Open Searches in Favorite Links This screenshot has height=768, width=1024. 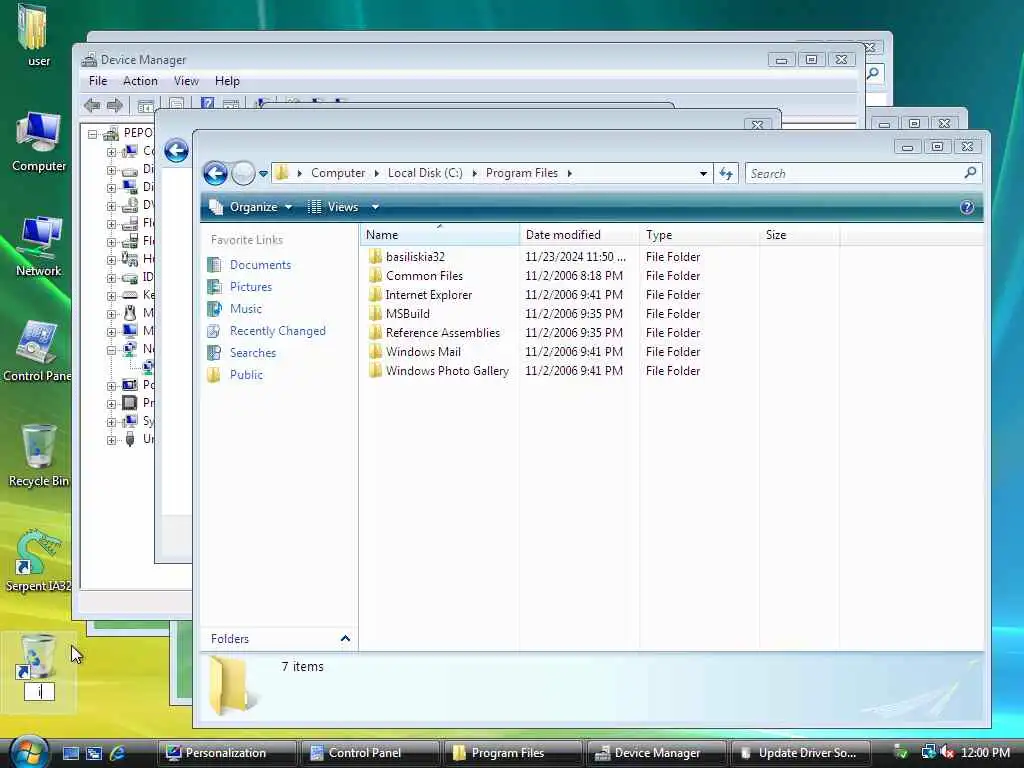tap(253, 353)
